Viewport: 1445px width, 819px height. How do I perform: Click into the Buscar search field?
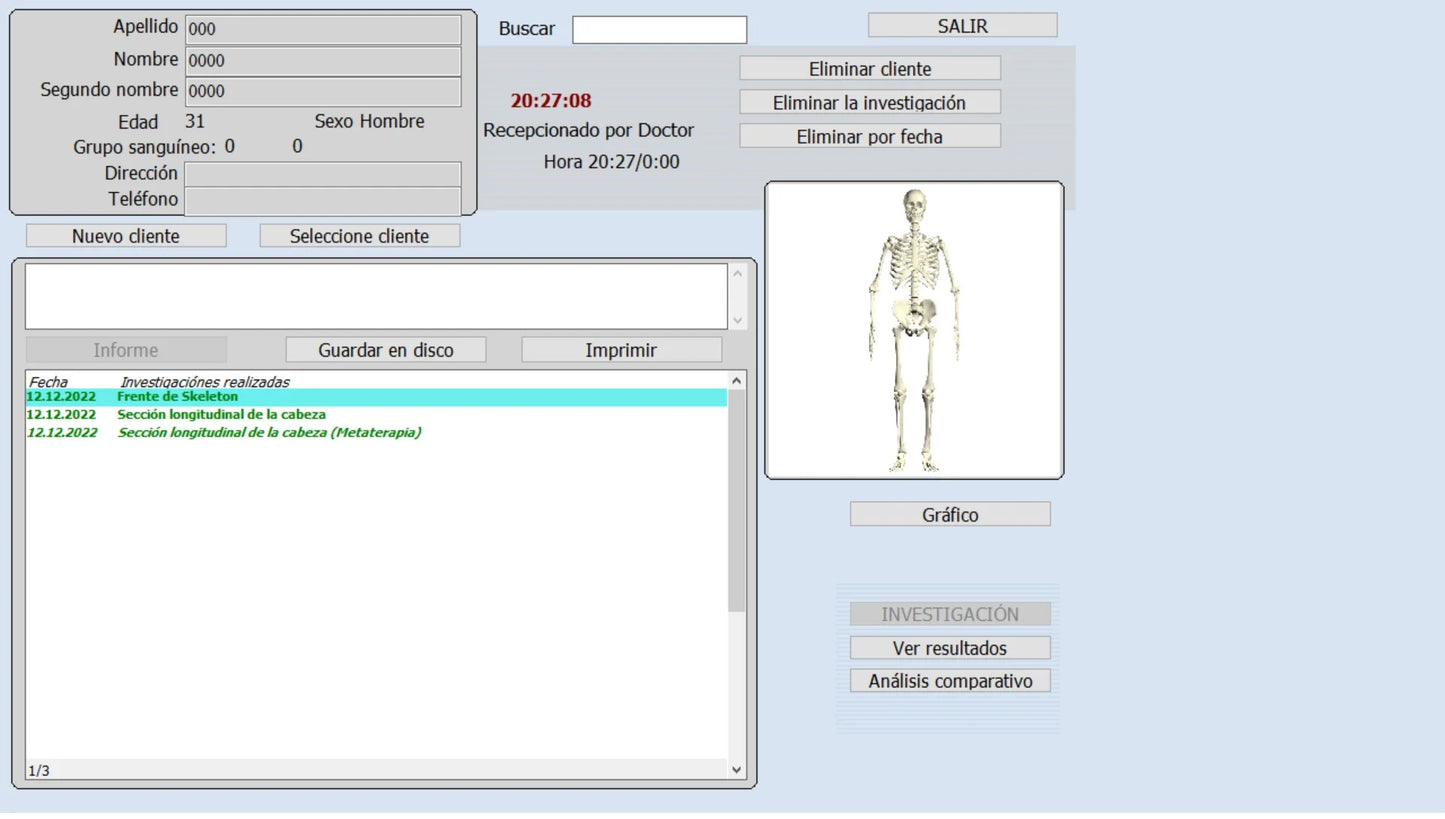[x=659, y=30]
